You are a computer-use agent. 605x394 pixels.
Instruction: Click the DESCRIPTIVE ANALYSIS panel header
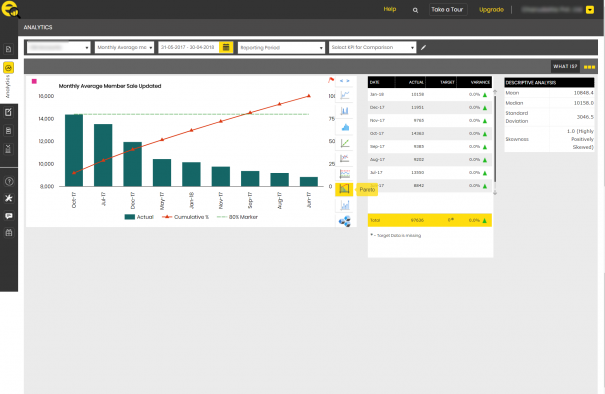pos(549,83)
